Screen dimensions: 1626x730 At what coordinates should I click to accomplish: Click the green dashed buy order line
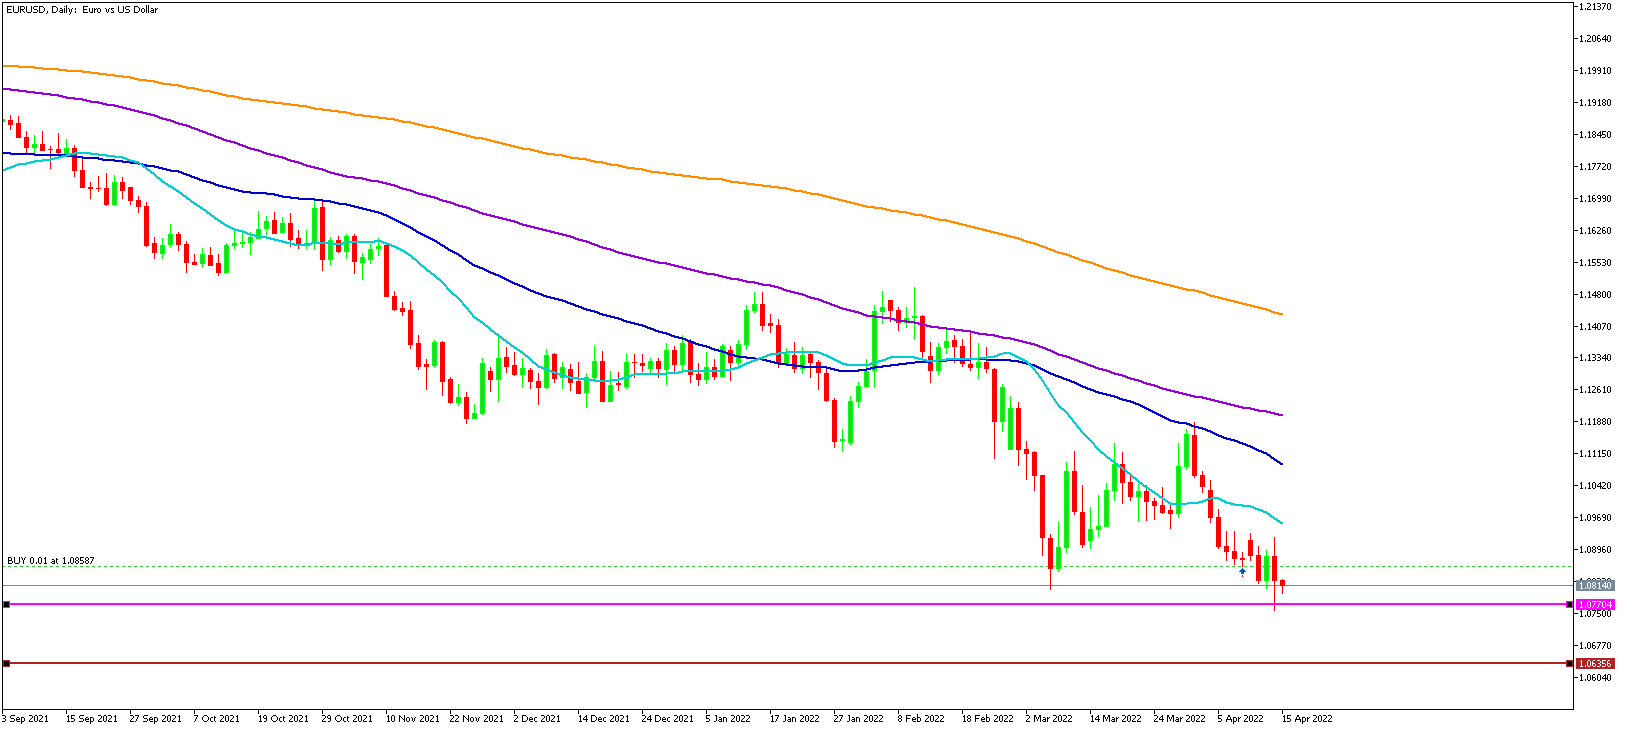[700, 567]
